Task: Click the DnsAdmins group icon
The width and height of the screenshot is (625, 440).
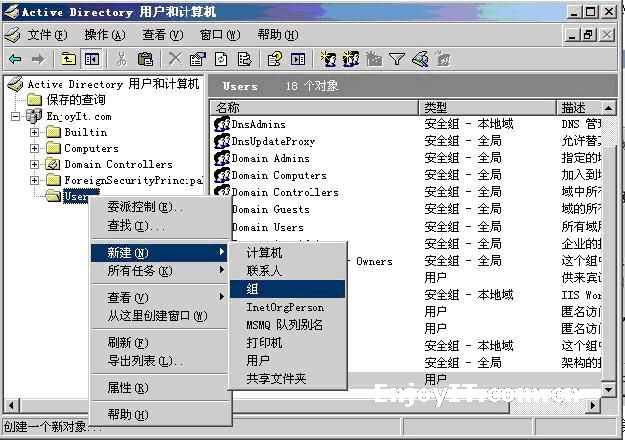Action: (x=222, y=124)
